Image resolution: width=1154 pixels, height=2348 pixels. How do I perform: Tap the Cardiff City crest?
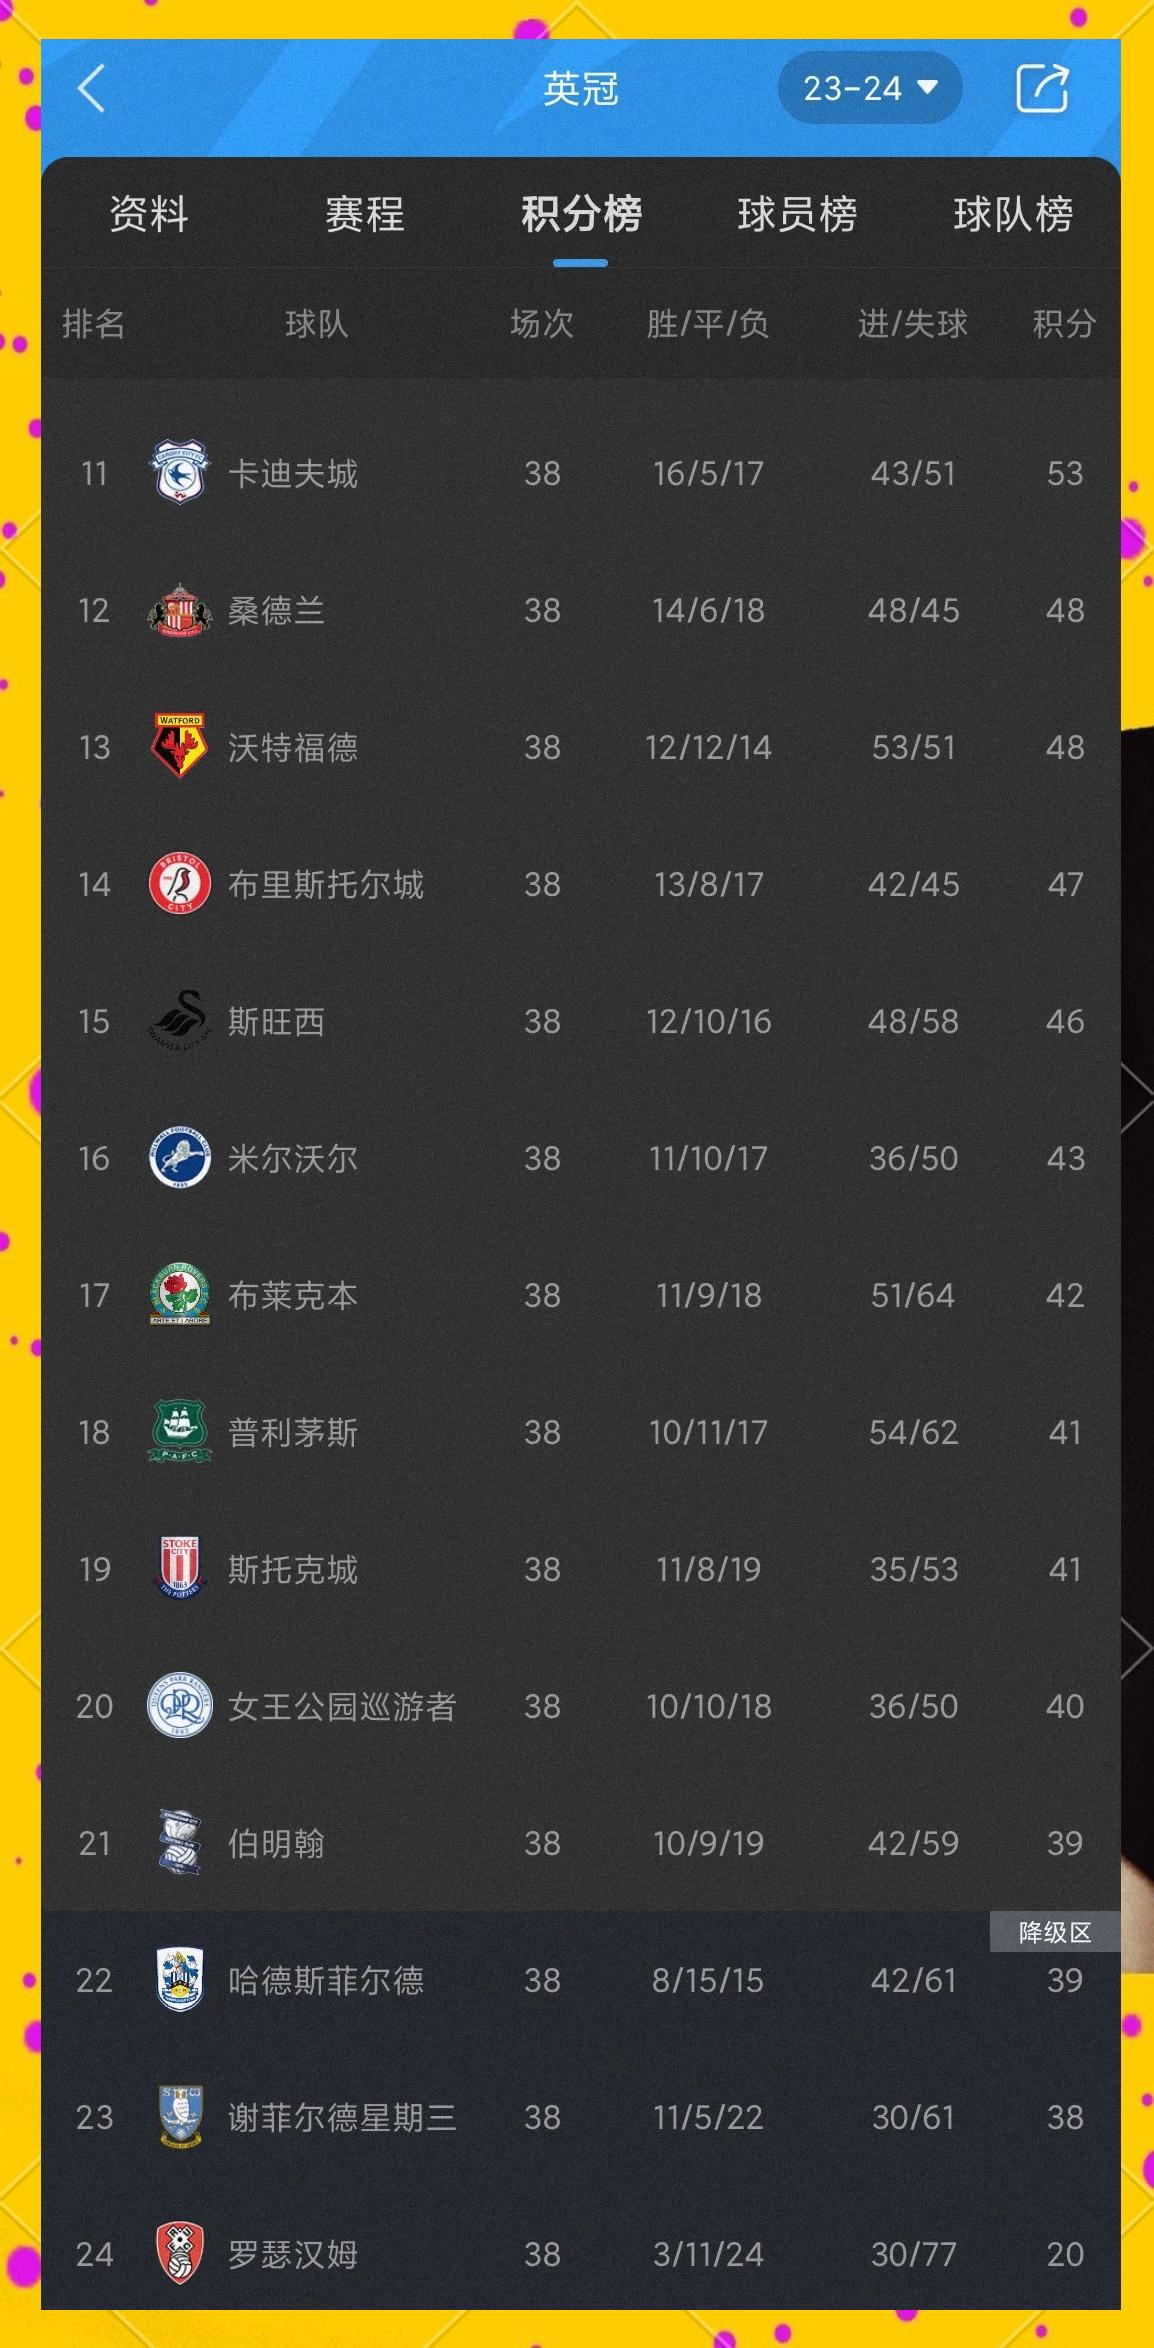tap(179, 472)
